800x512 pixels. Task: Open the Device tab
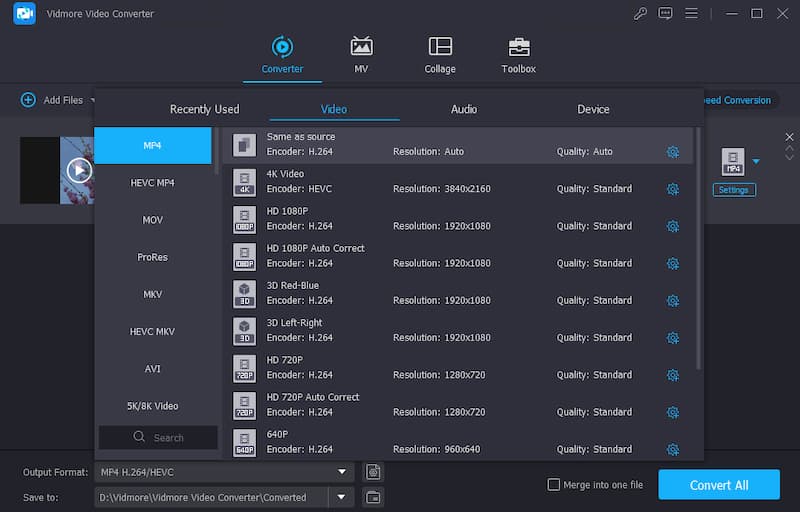pos(593,109)
